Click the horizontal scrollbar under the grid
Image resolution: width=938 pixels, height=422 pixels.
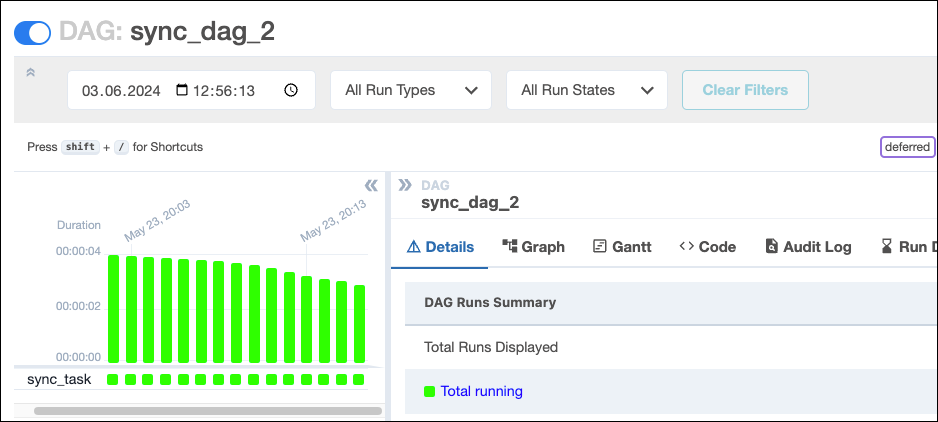tap(207, 410)
